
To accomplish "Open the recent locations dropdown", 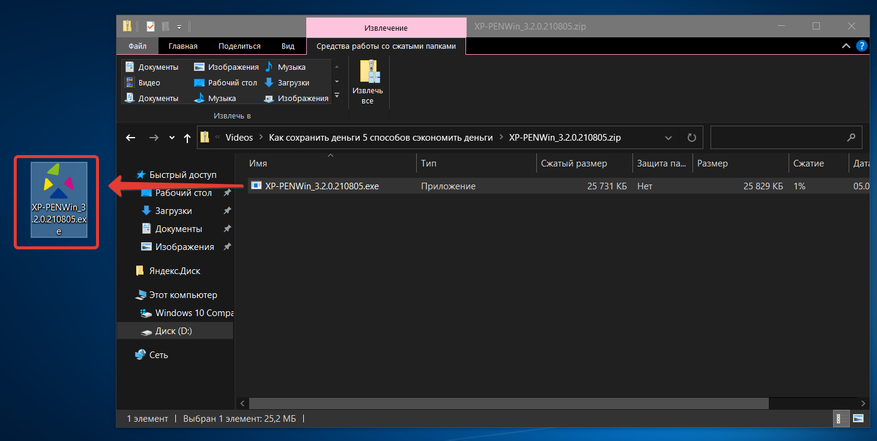I will pyautogui.click(x=172, y=138).
